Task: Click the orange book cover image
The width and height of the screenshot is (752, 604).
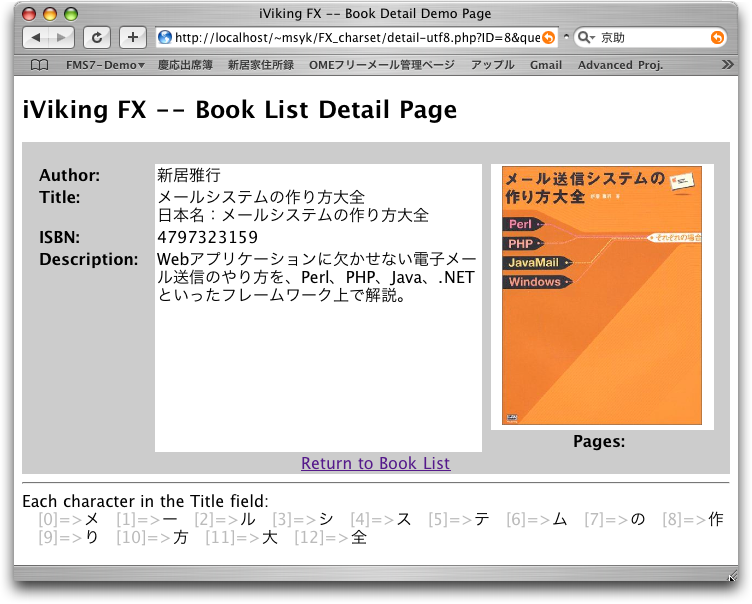Action: tap(601, 296)
